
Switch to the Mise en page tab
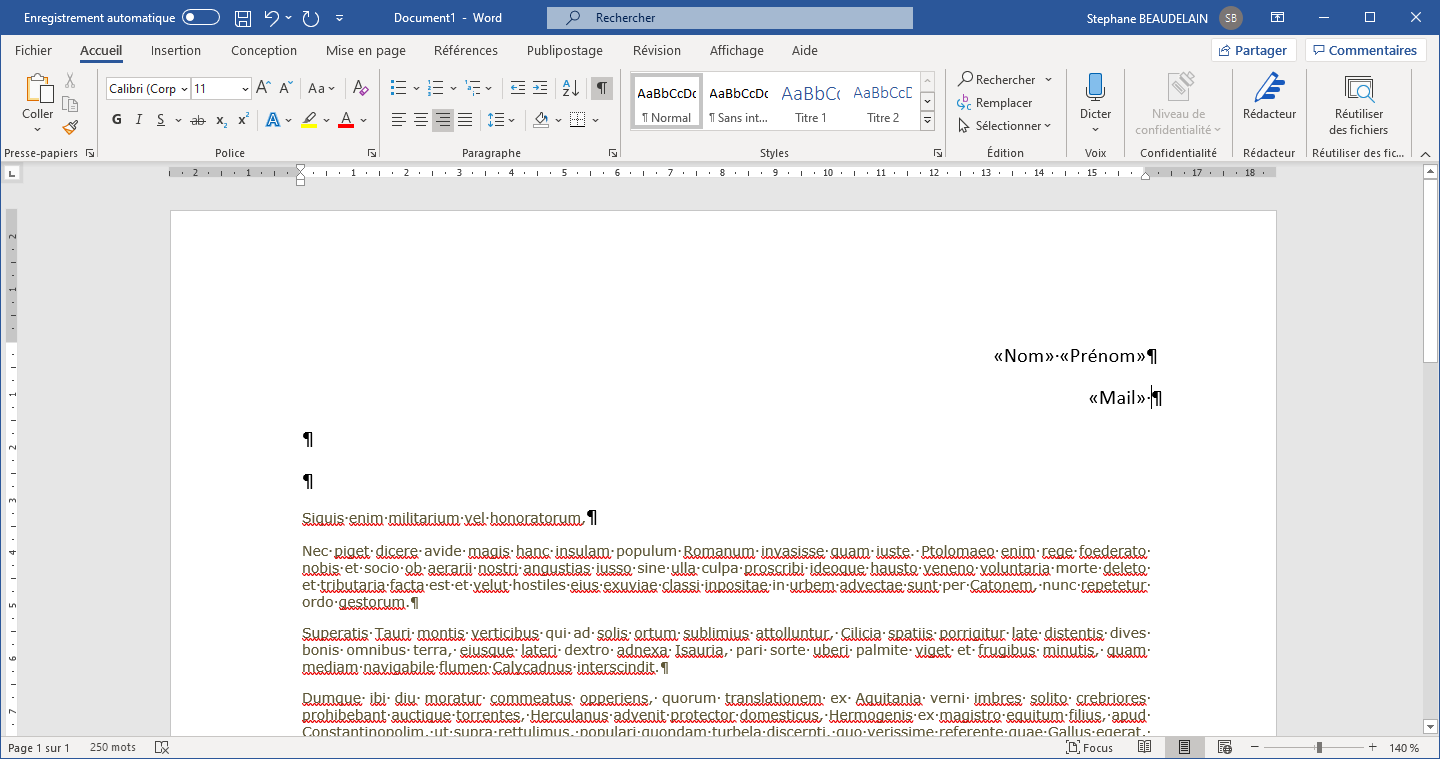click(x=365, y=50)
